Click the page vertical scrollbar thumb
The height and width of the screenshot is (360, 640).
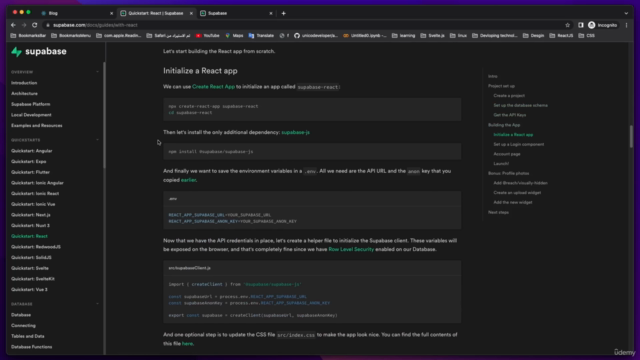631,136
